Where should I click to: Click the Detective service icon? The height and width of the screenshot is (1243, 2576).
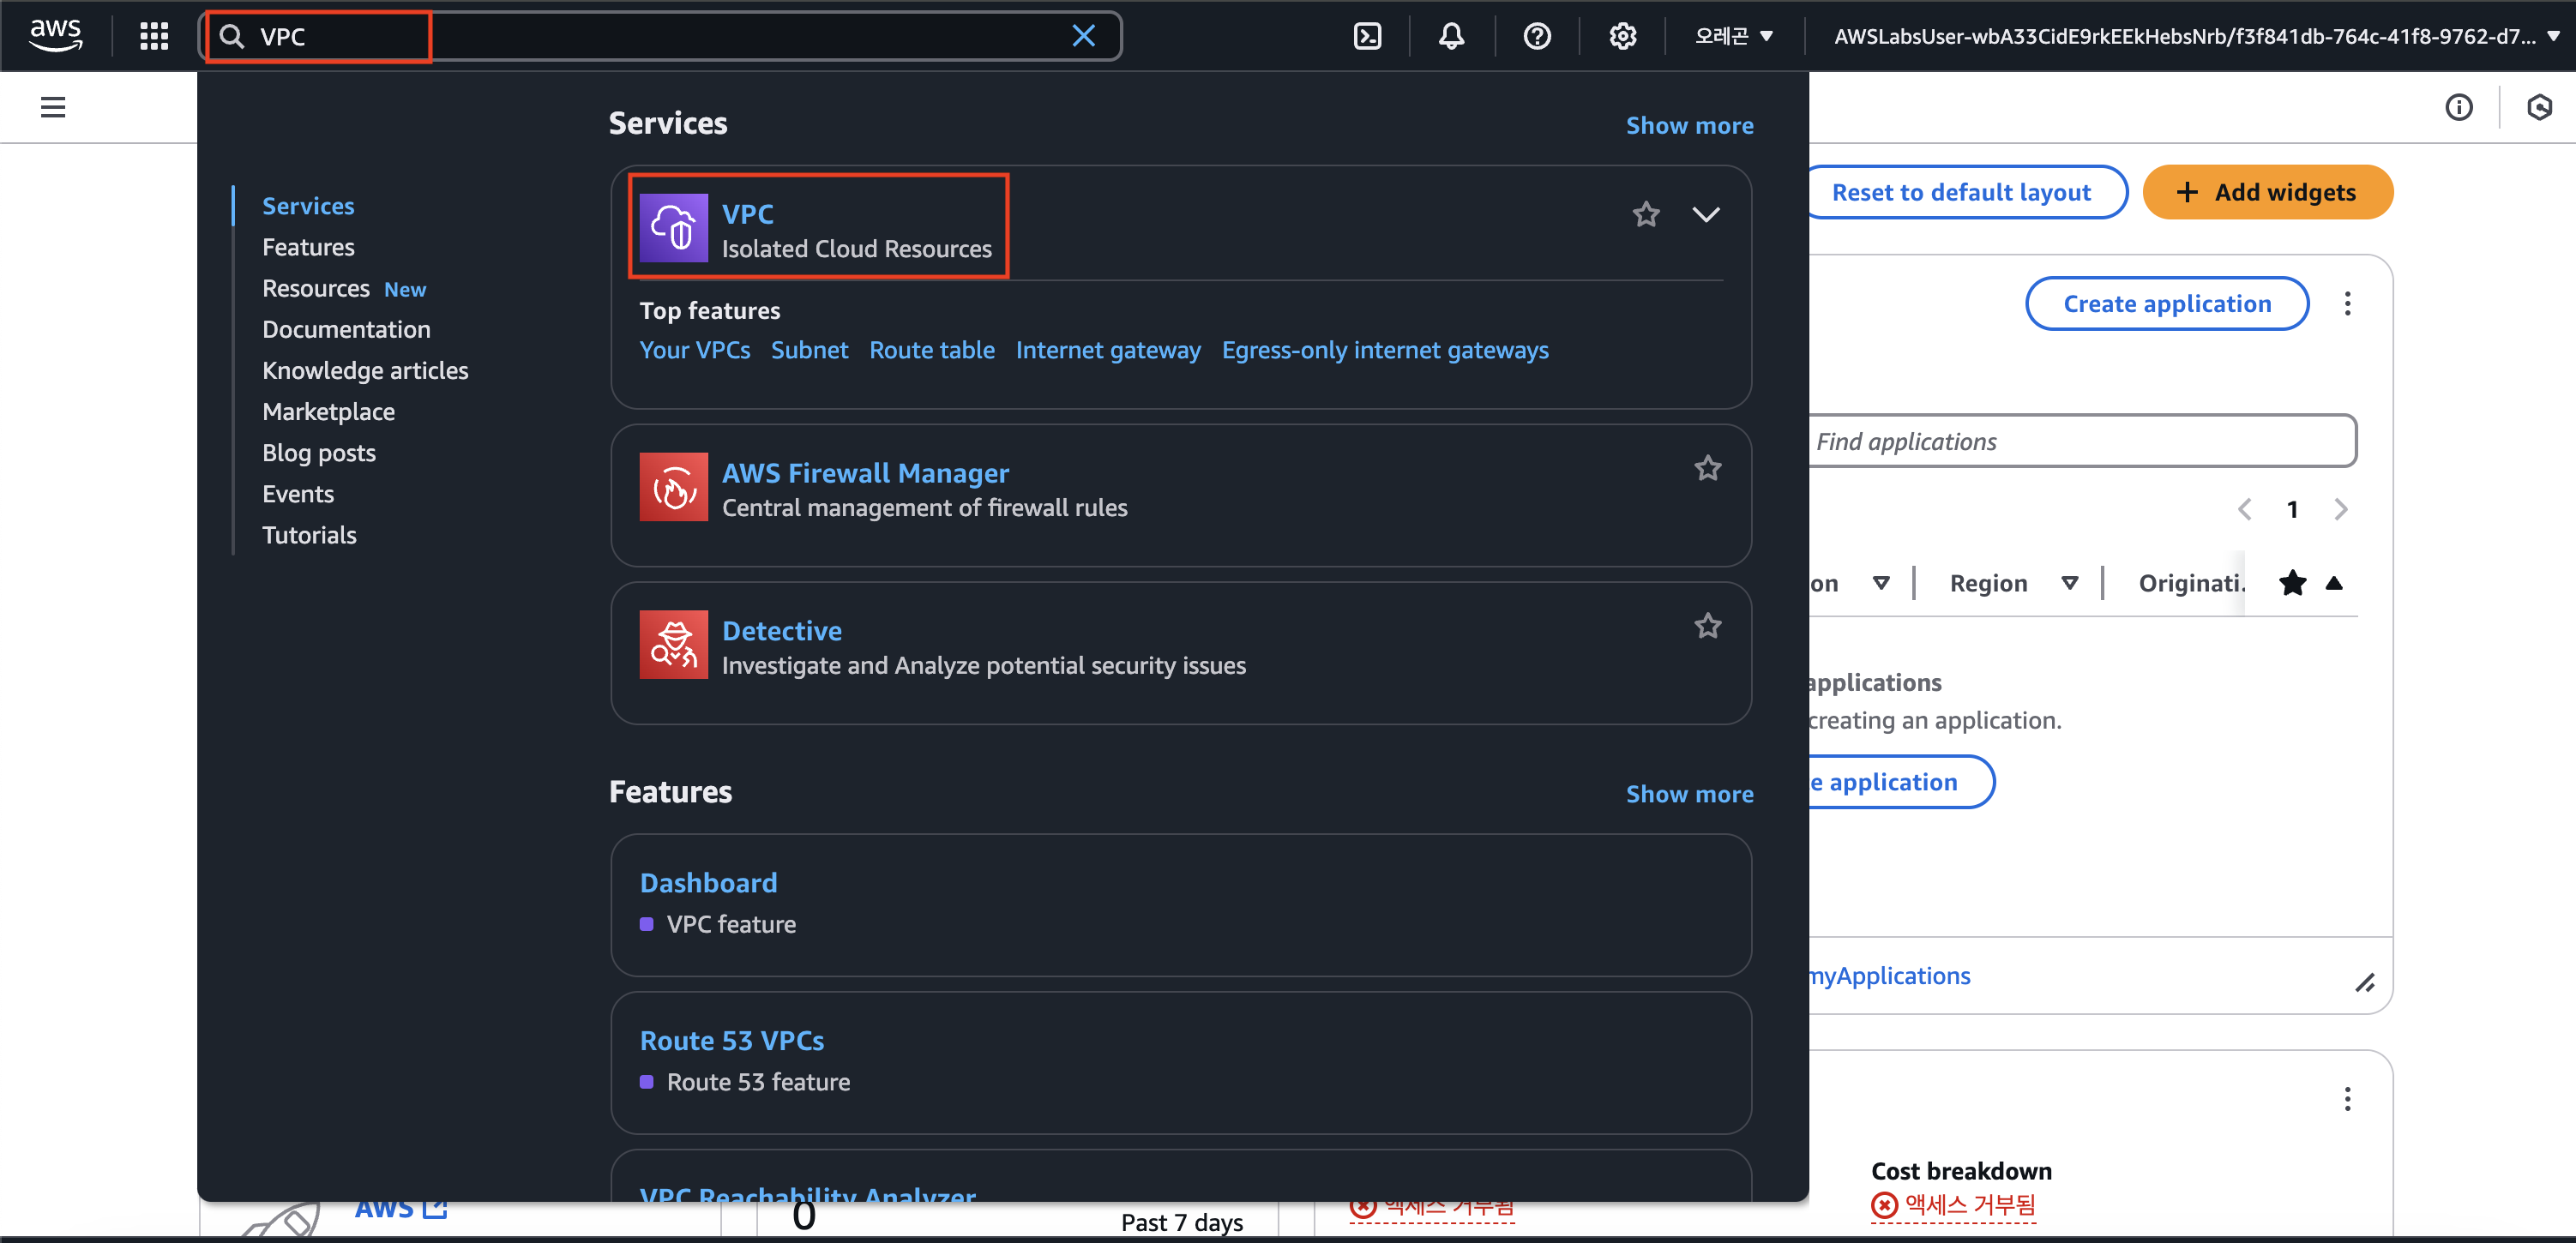[673, 645]
